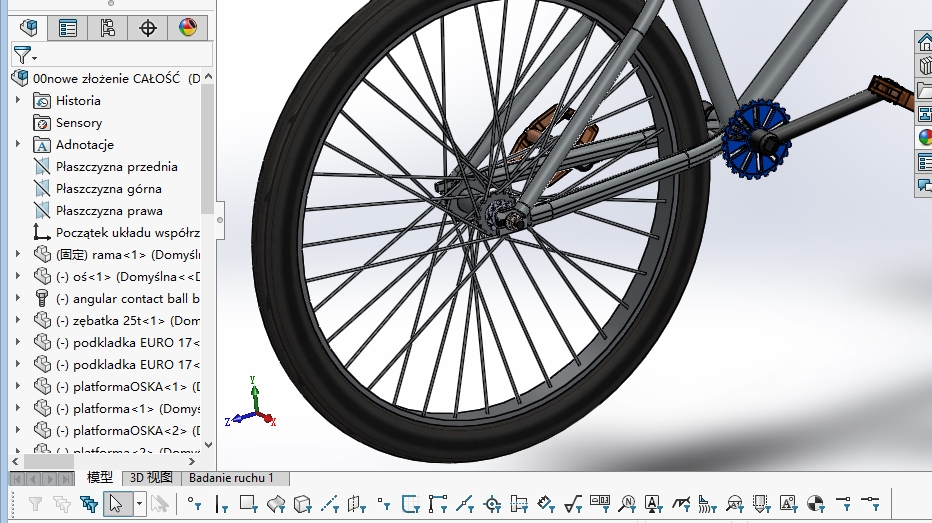Viewport: 932px width, 523px height.
Task: Collapse the FeatureManager panel with the side handle
Action: click(220, 220)
